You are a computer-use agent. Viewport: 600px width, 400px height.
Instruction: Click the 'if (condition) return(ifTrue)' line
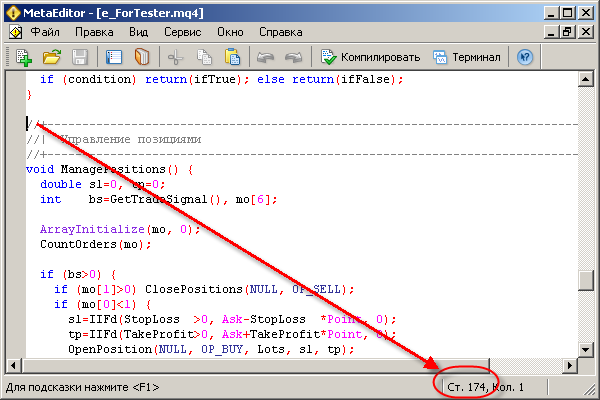click(x=222, y=79)
